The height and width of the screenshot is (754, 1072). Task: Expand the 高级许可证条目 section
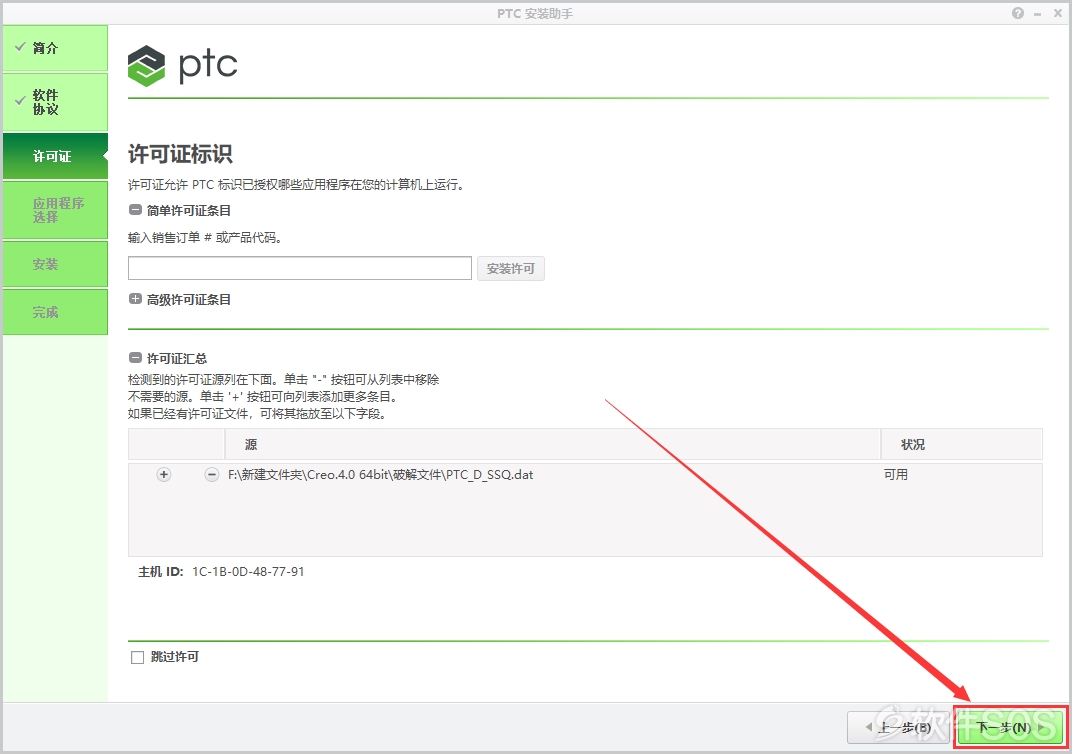[135, 299]
